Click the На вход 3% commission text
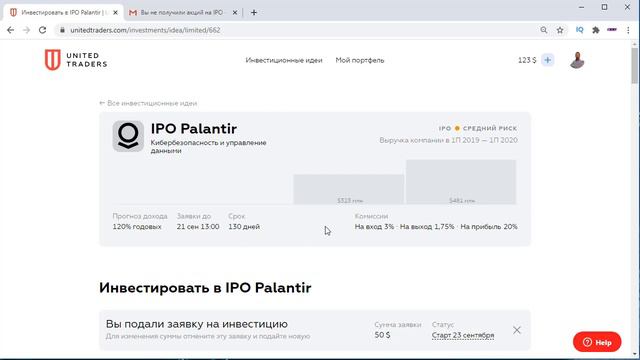Screen dimensions: 640x360 (374, 227)
